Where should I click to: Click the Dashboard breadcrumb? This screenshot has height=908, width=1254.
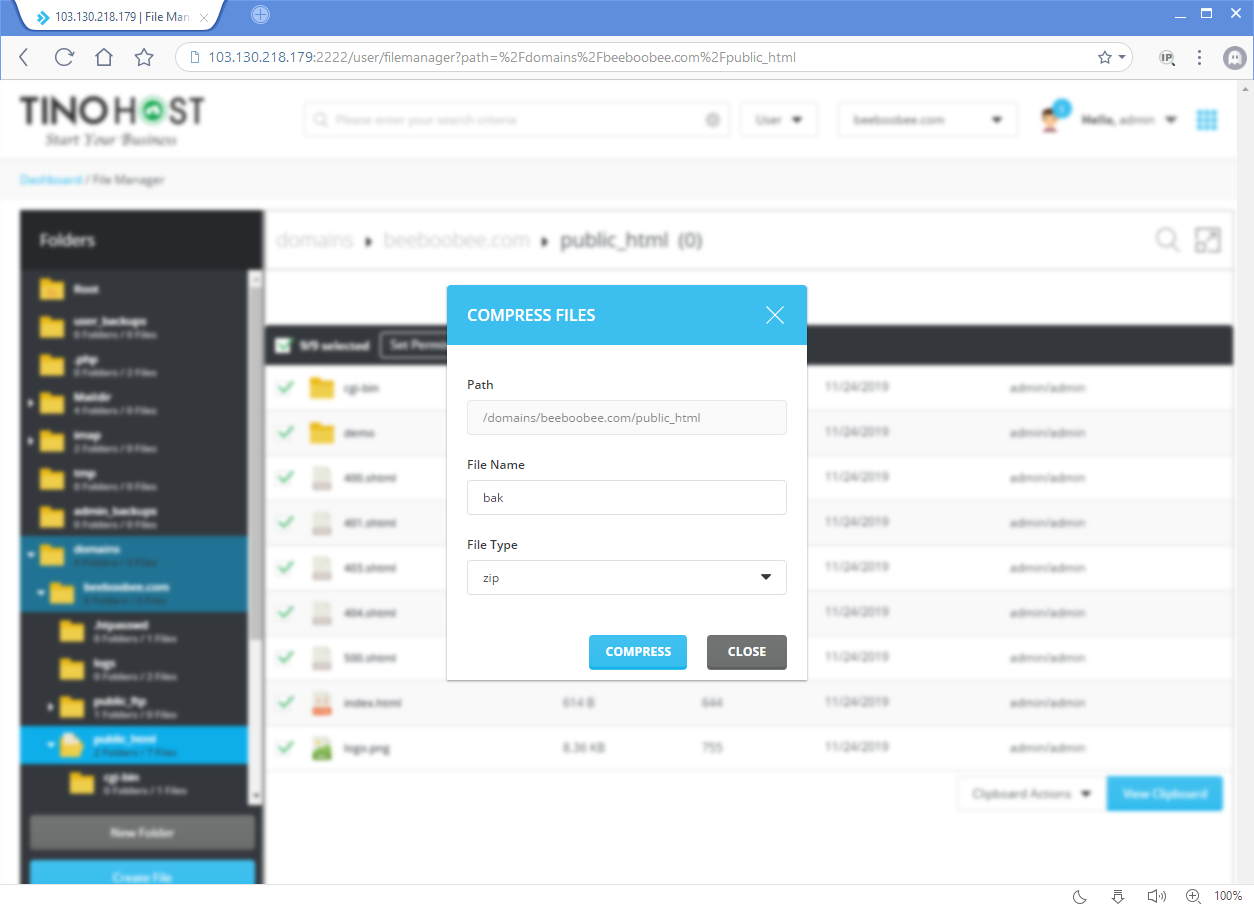(x=50, y=179)
